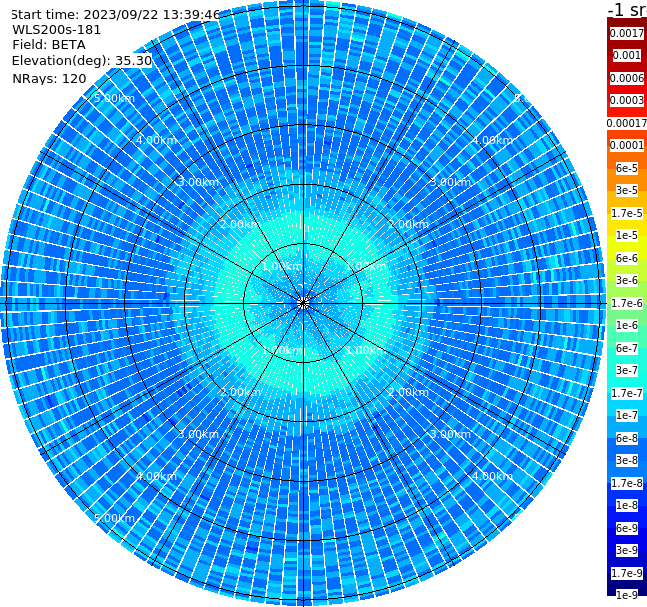647x607 pixels.
Task: Click the 6e-9 colorbar tick label
Action: tap(627, 528)
